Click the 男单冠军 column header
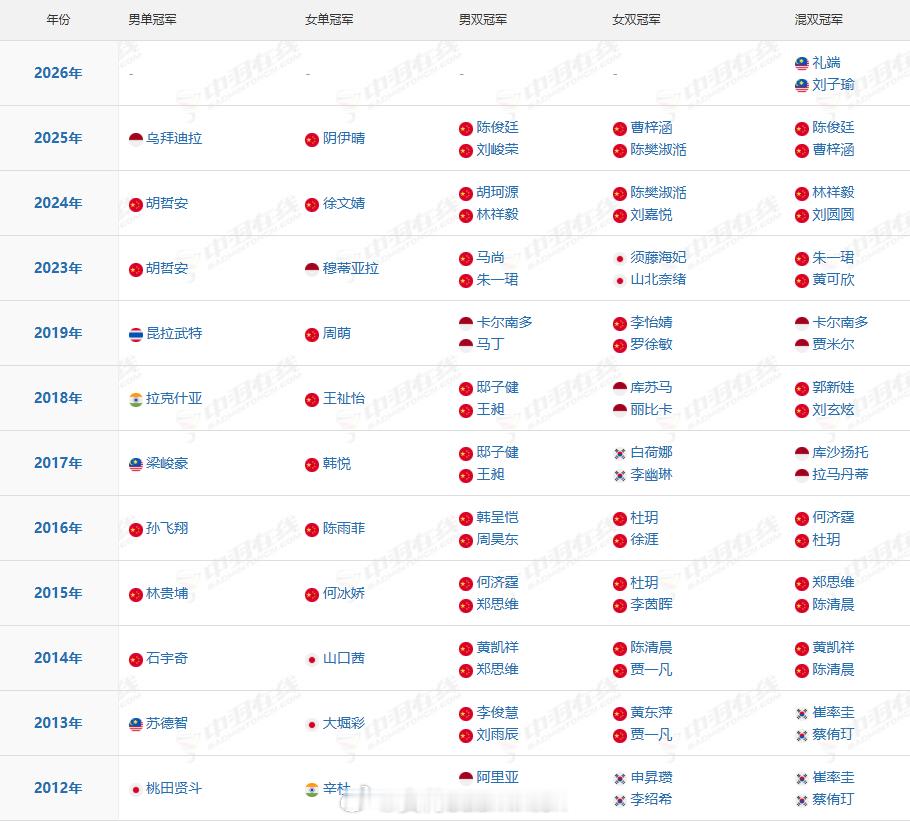The width and height of the screenshot is (910, 821). click(x=153, y=20)
